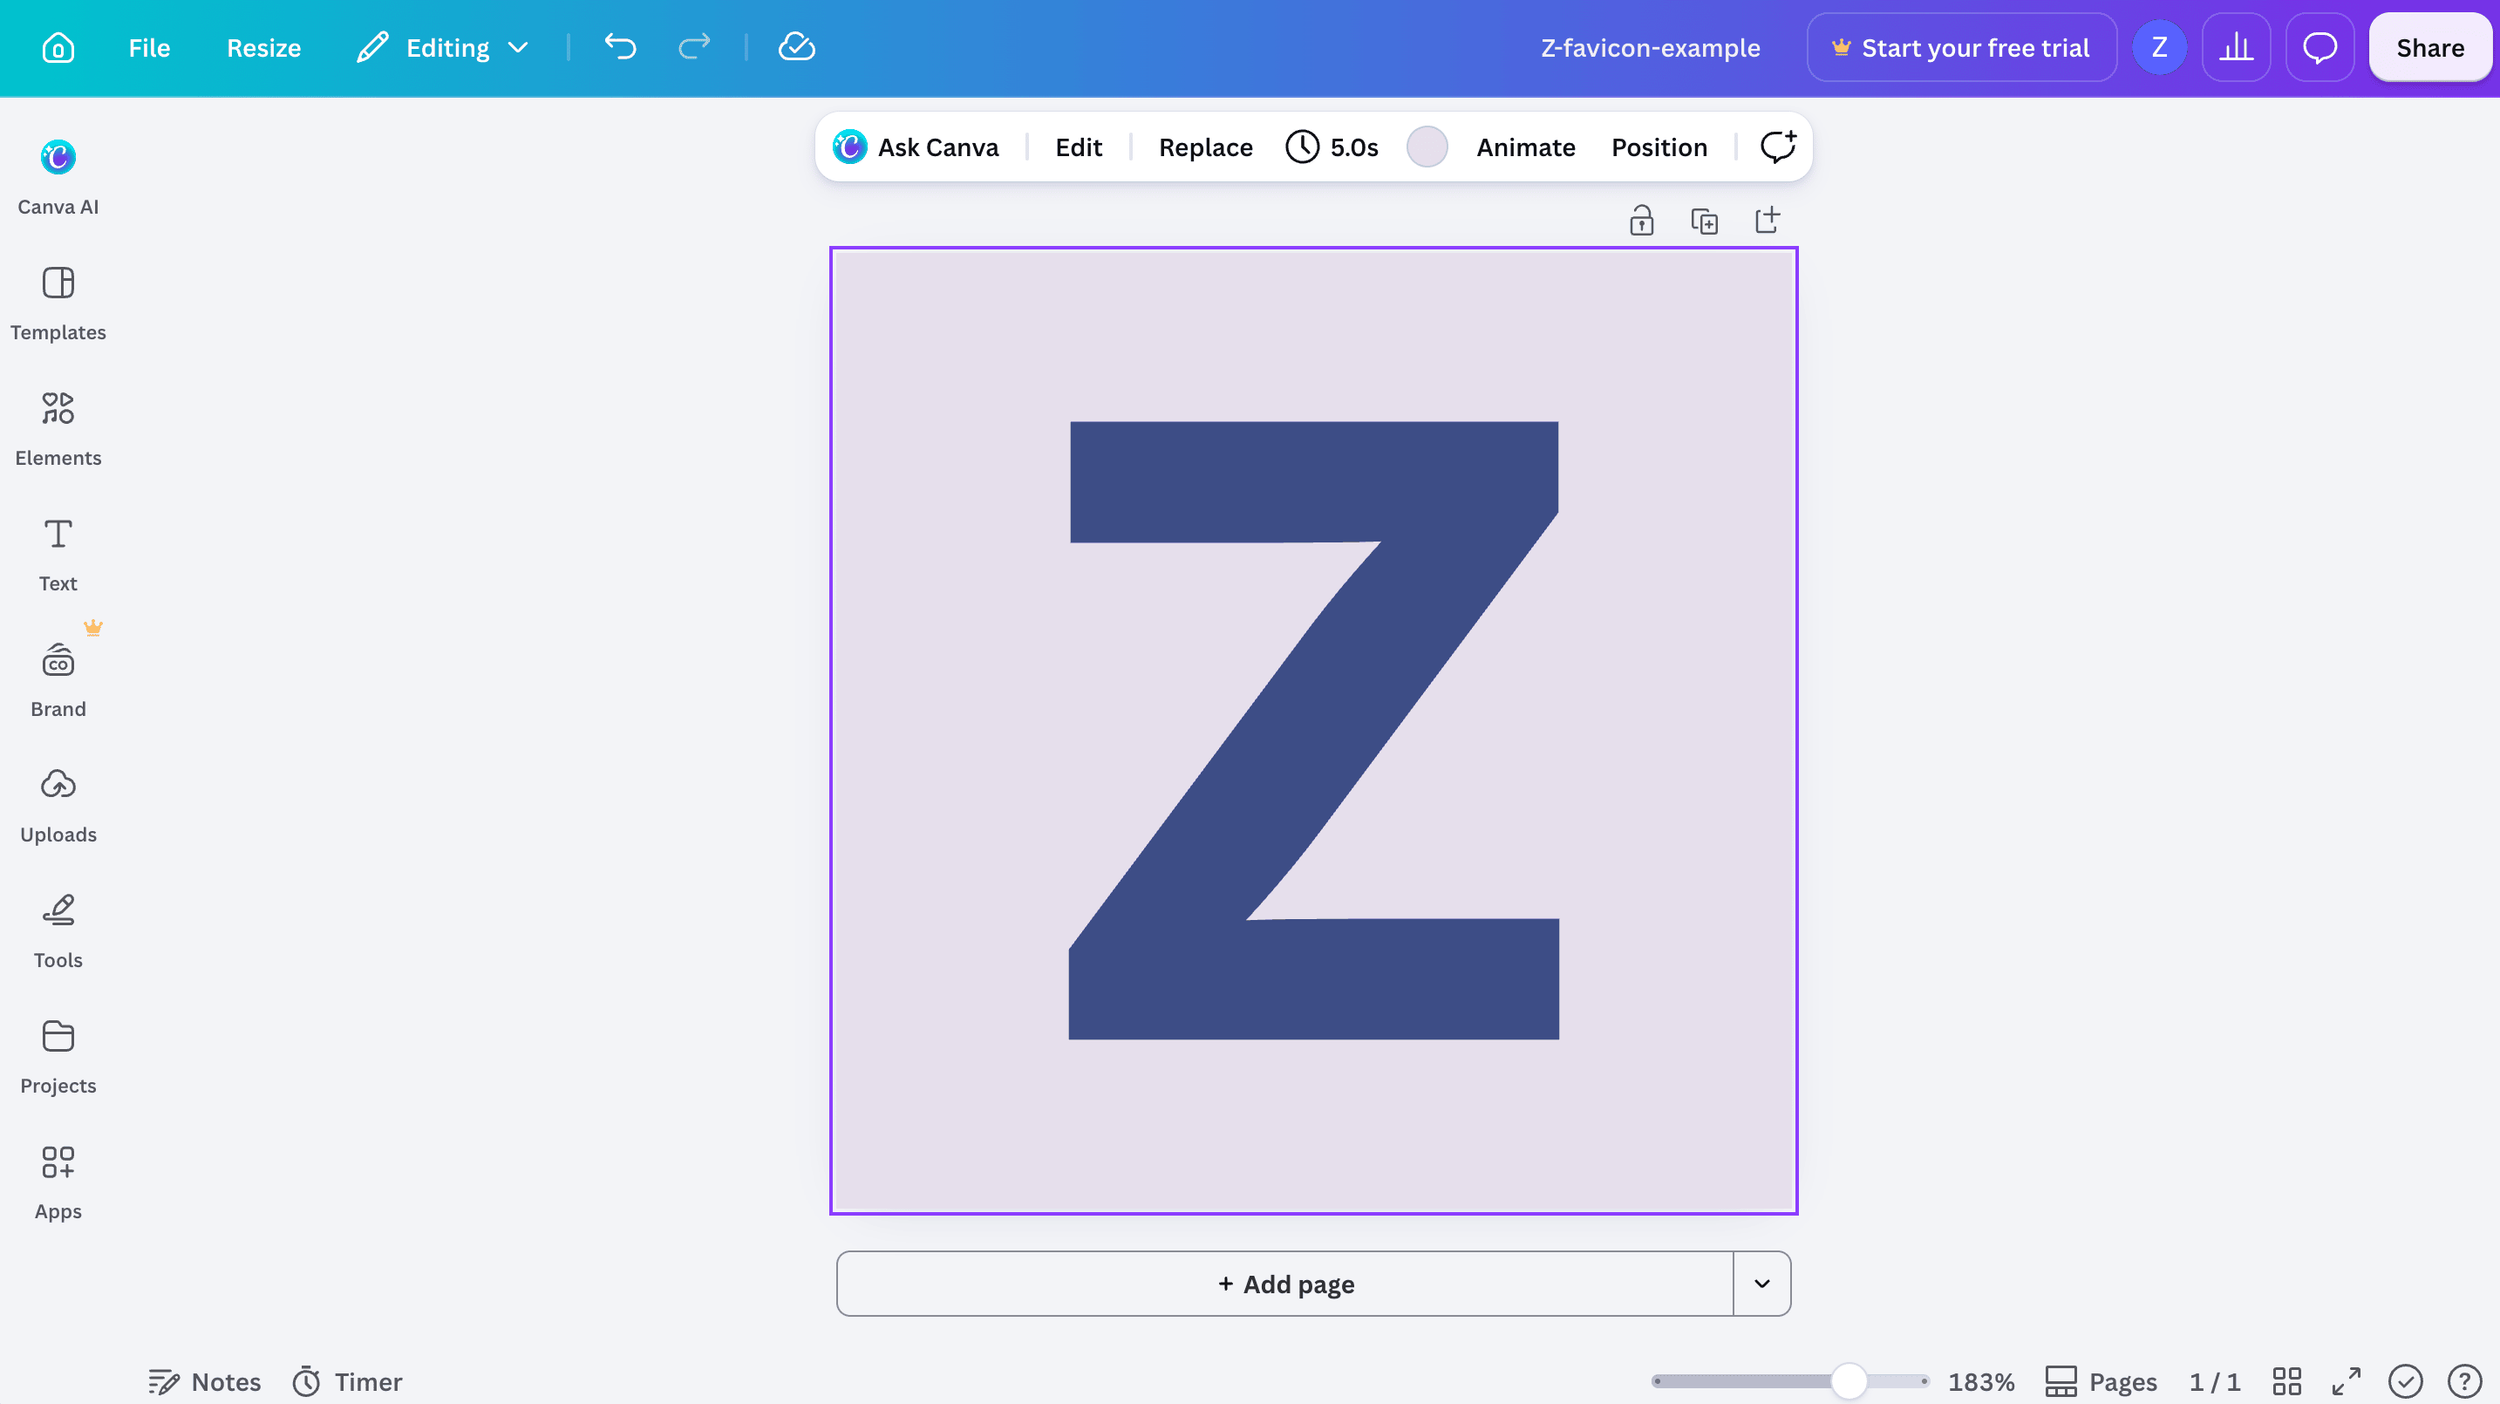The image size is (2500, 1404).
Task: Click the Add page button
Action: [1285, 1284]
